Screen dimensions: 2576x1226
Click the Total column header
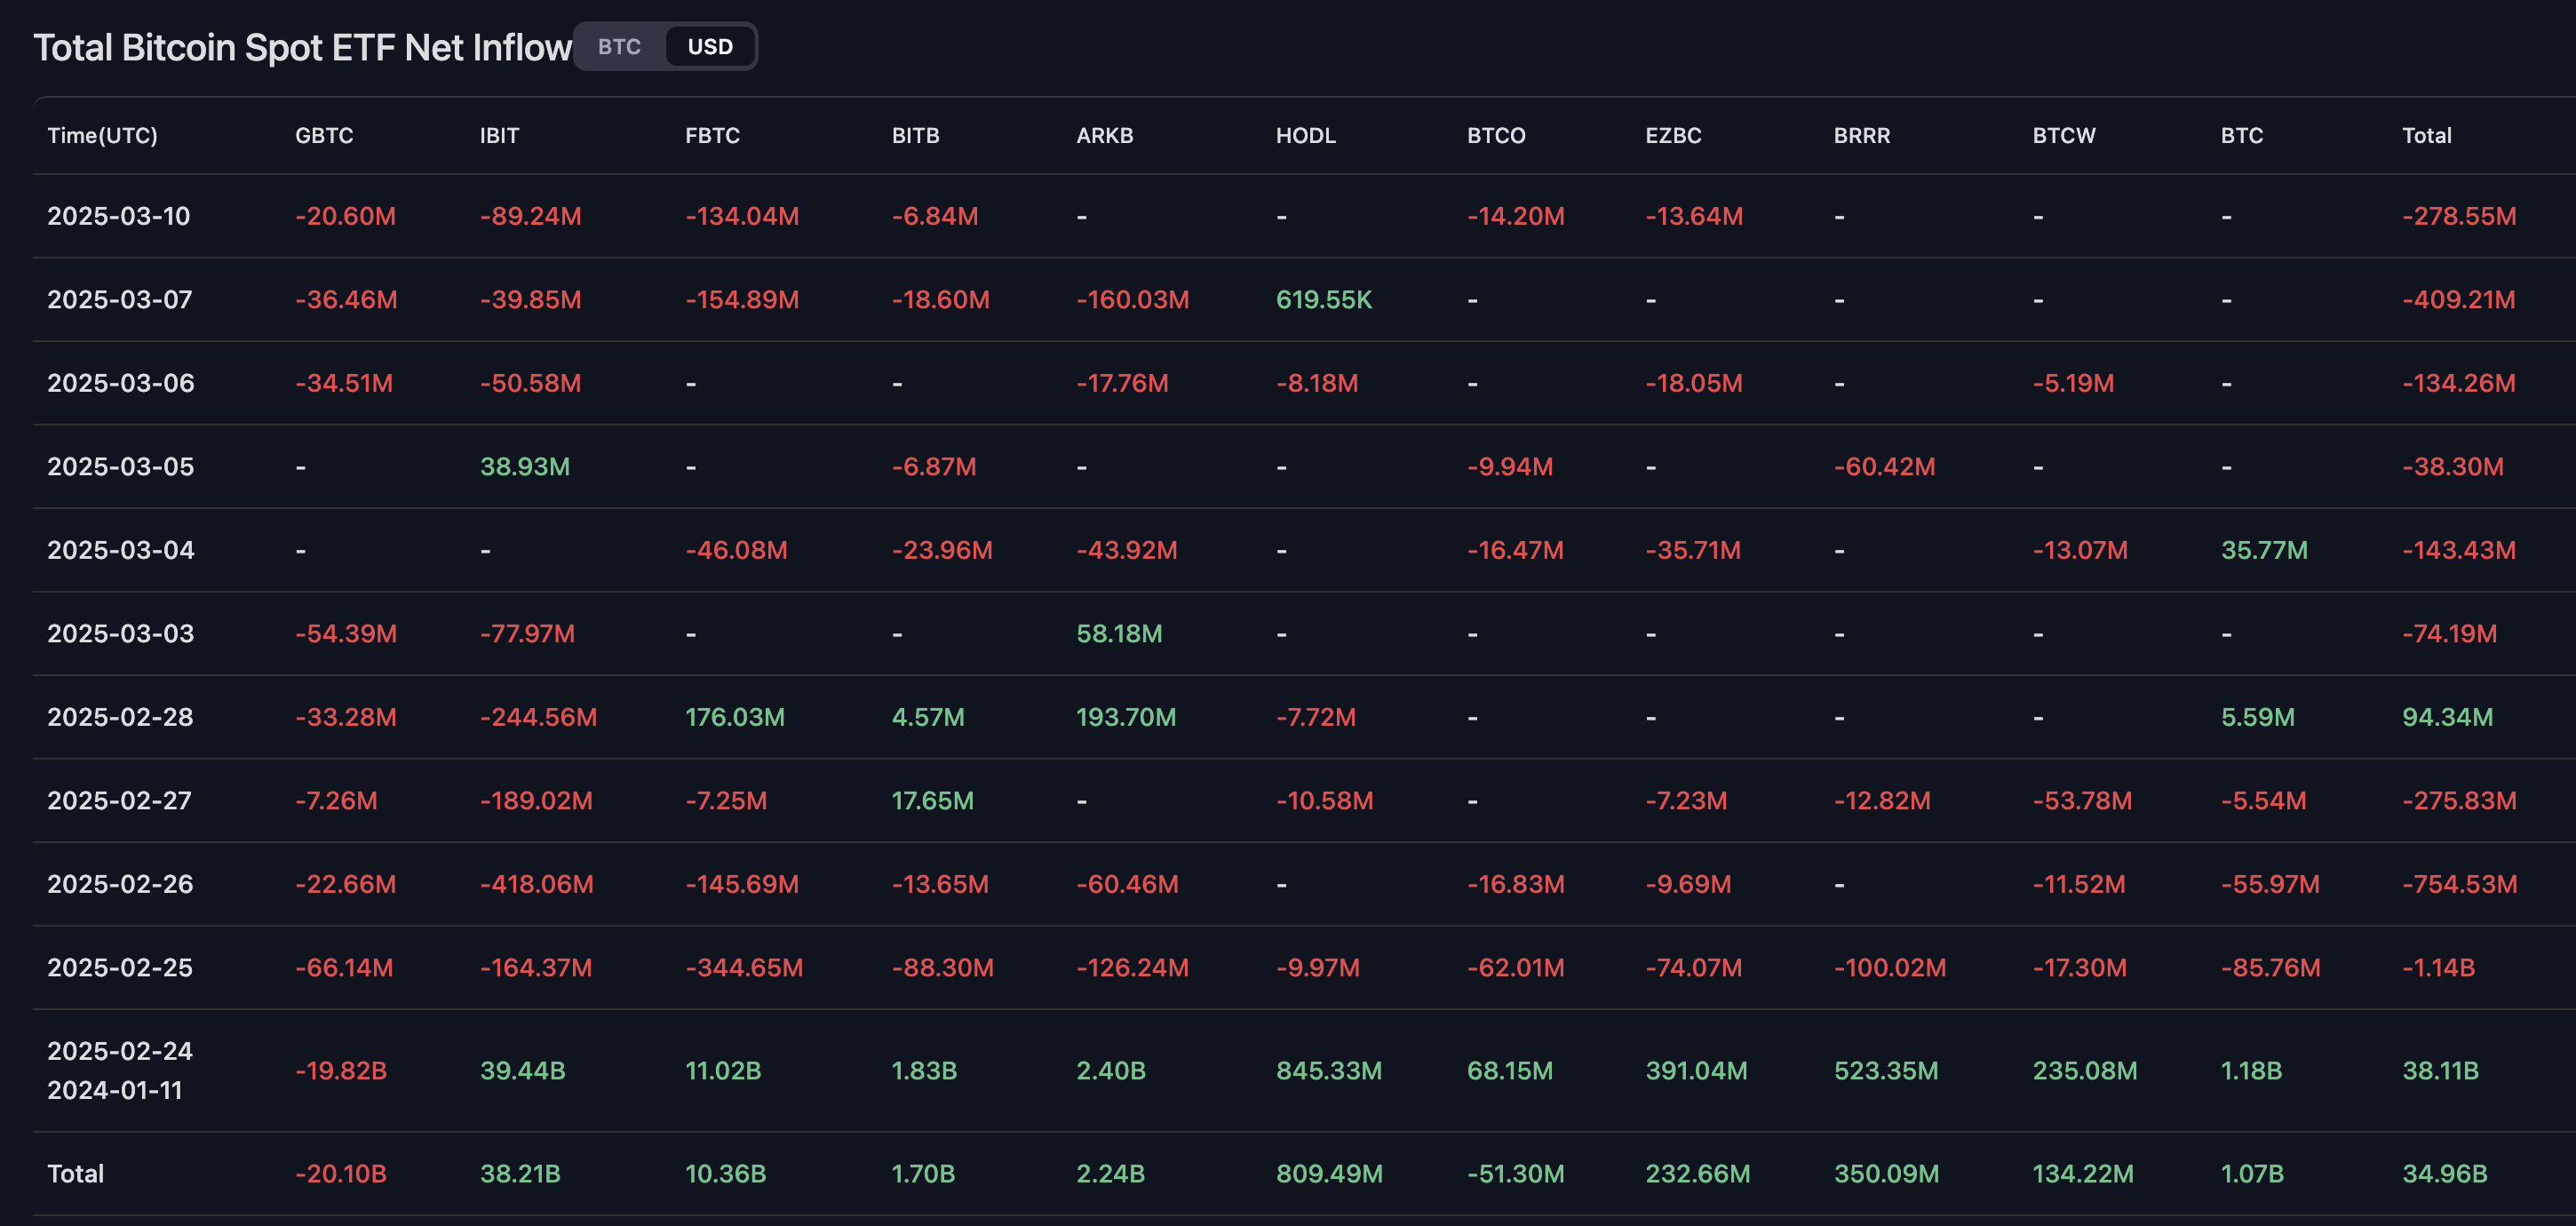click(x=2427, y=135)
